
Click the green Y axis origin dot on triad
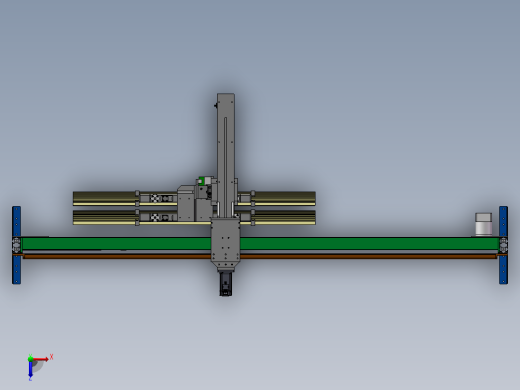click(30, 359)
